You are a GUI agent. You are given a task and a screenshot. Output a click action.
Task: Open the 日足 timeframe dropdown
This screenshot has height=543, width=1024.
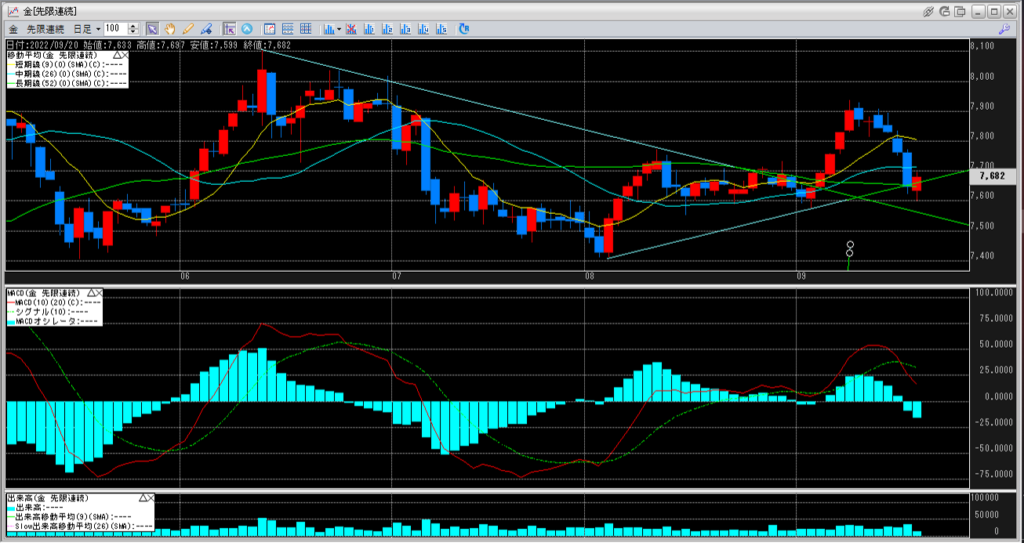point(87,29)
